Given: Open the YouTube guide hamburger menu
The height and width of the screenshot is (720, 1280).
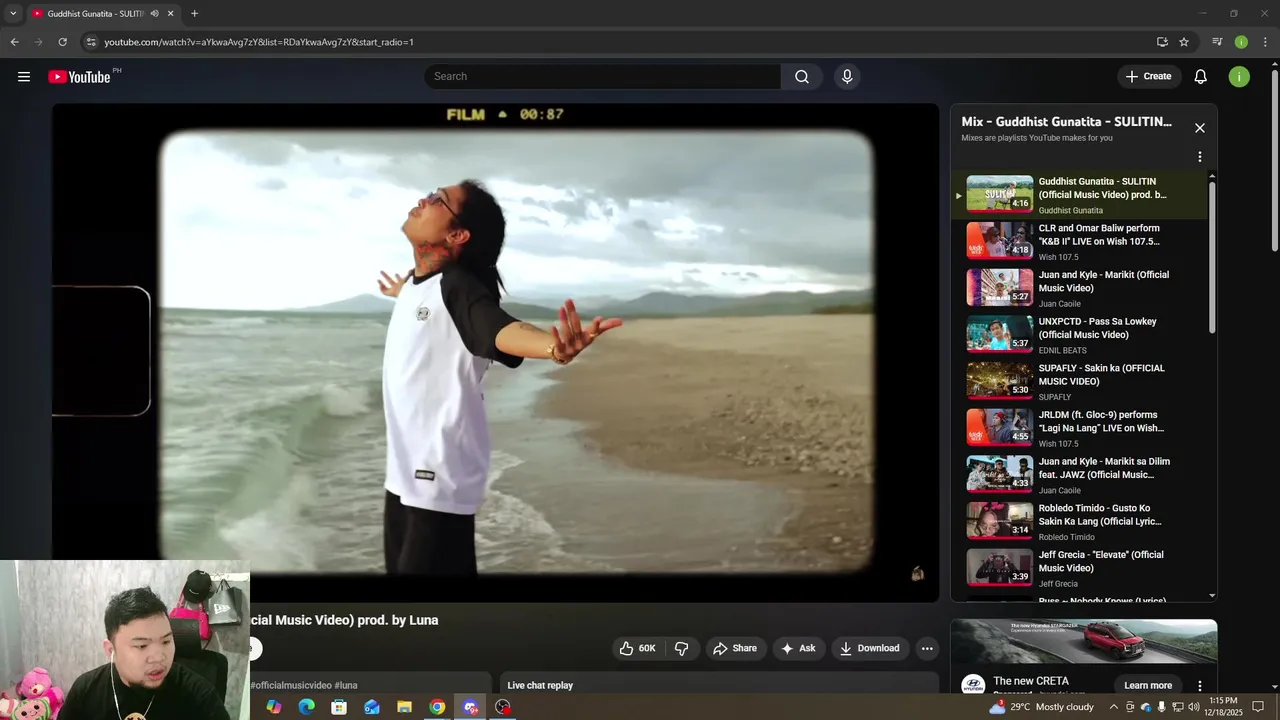Looking at the screenshot, I should point(24,77).
